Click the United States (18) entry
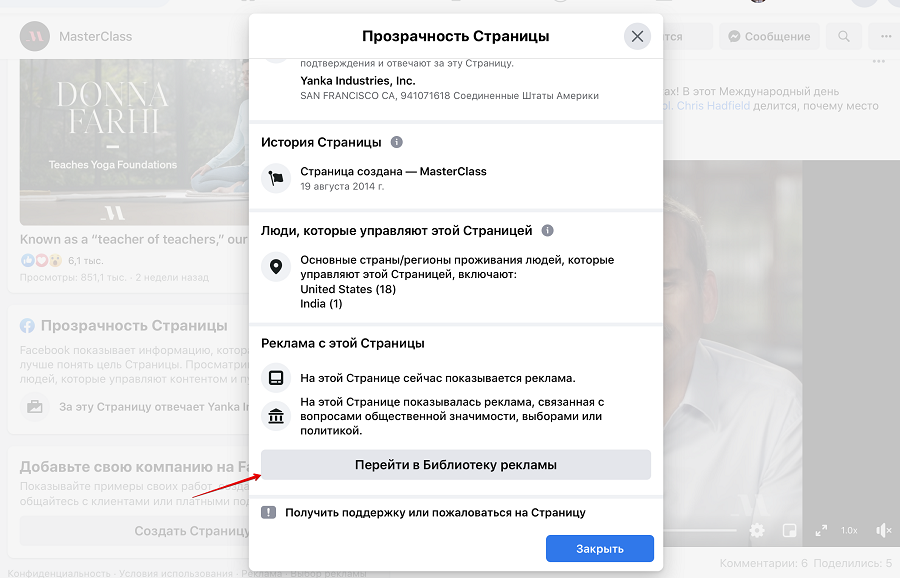The image size is (900, 578). [x=348, y=289]
